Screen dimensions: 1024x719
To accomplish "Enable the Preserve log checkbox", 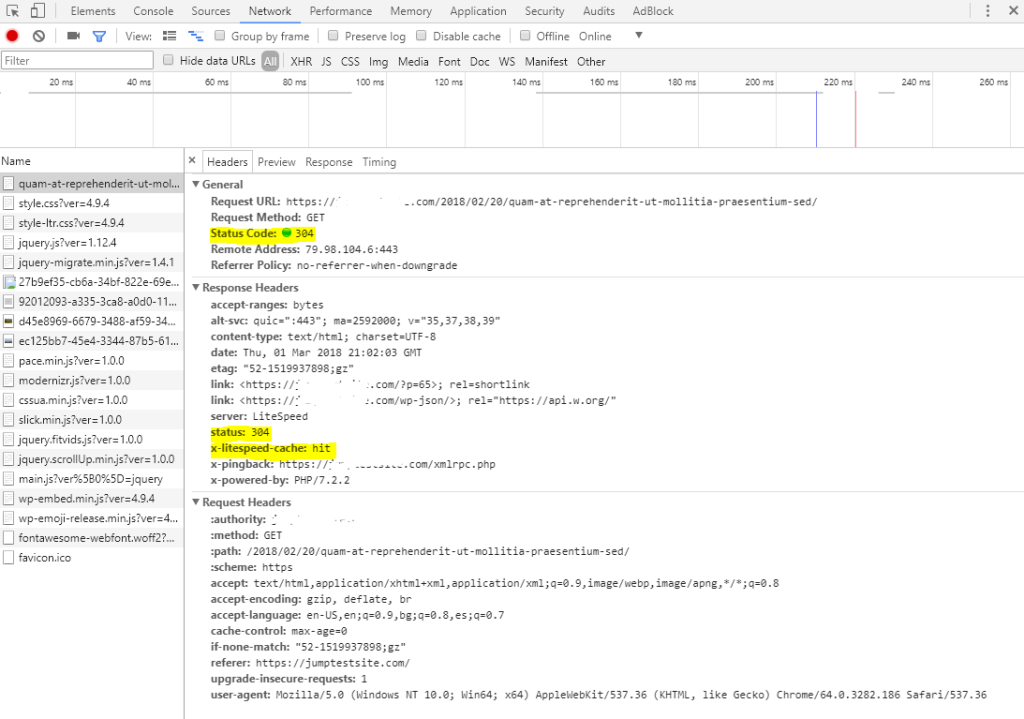I will pos(336,36).
